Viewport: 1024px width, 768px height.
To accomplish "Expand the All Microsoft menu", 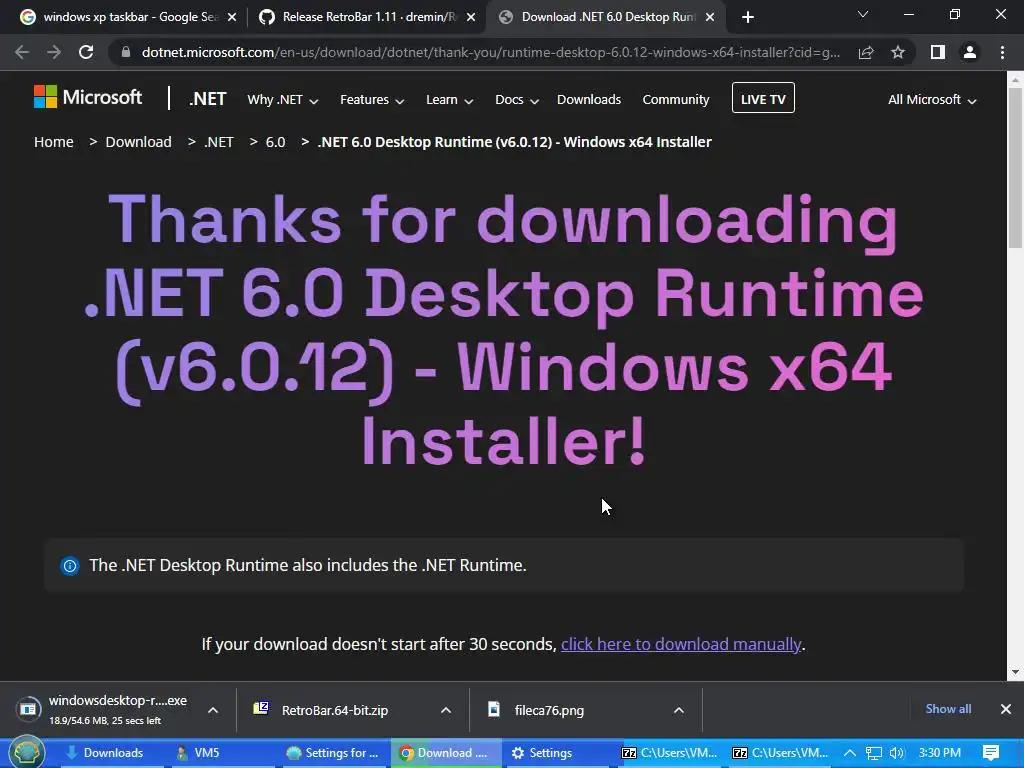I will click(x=932, y=100).
